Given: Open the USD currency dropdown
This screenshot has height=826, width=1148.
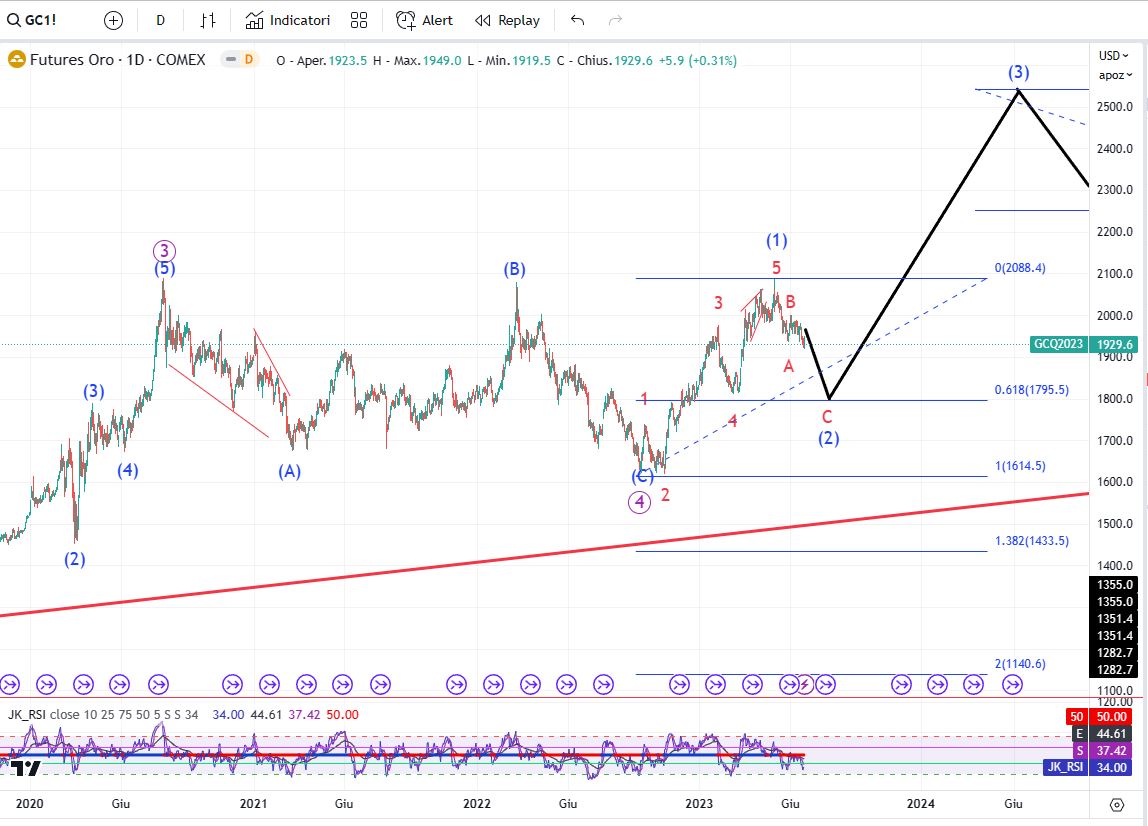Looking at the screenshot, I should click(x=1113, y=55).
